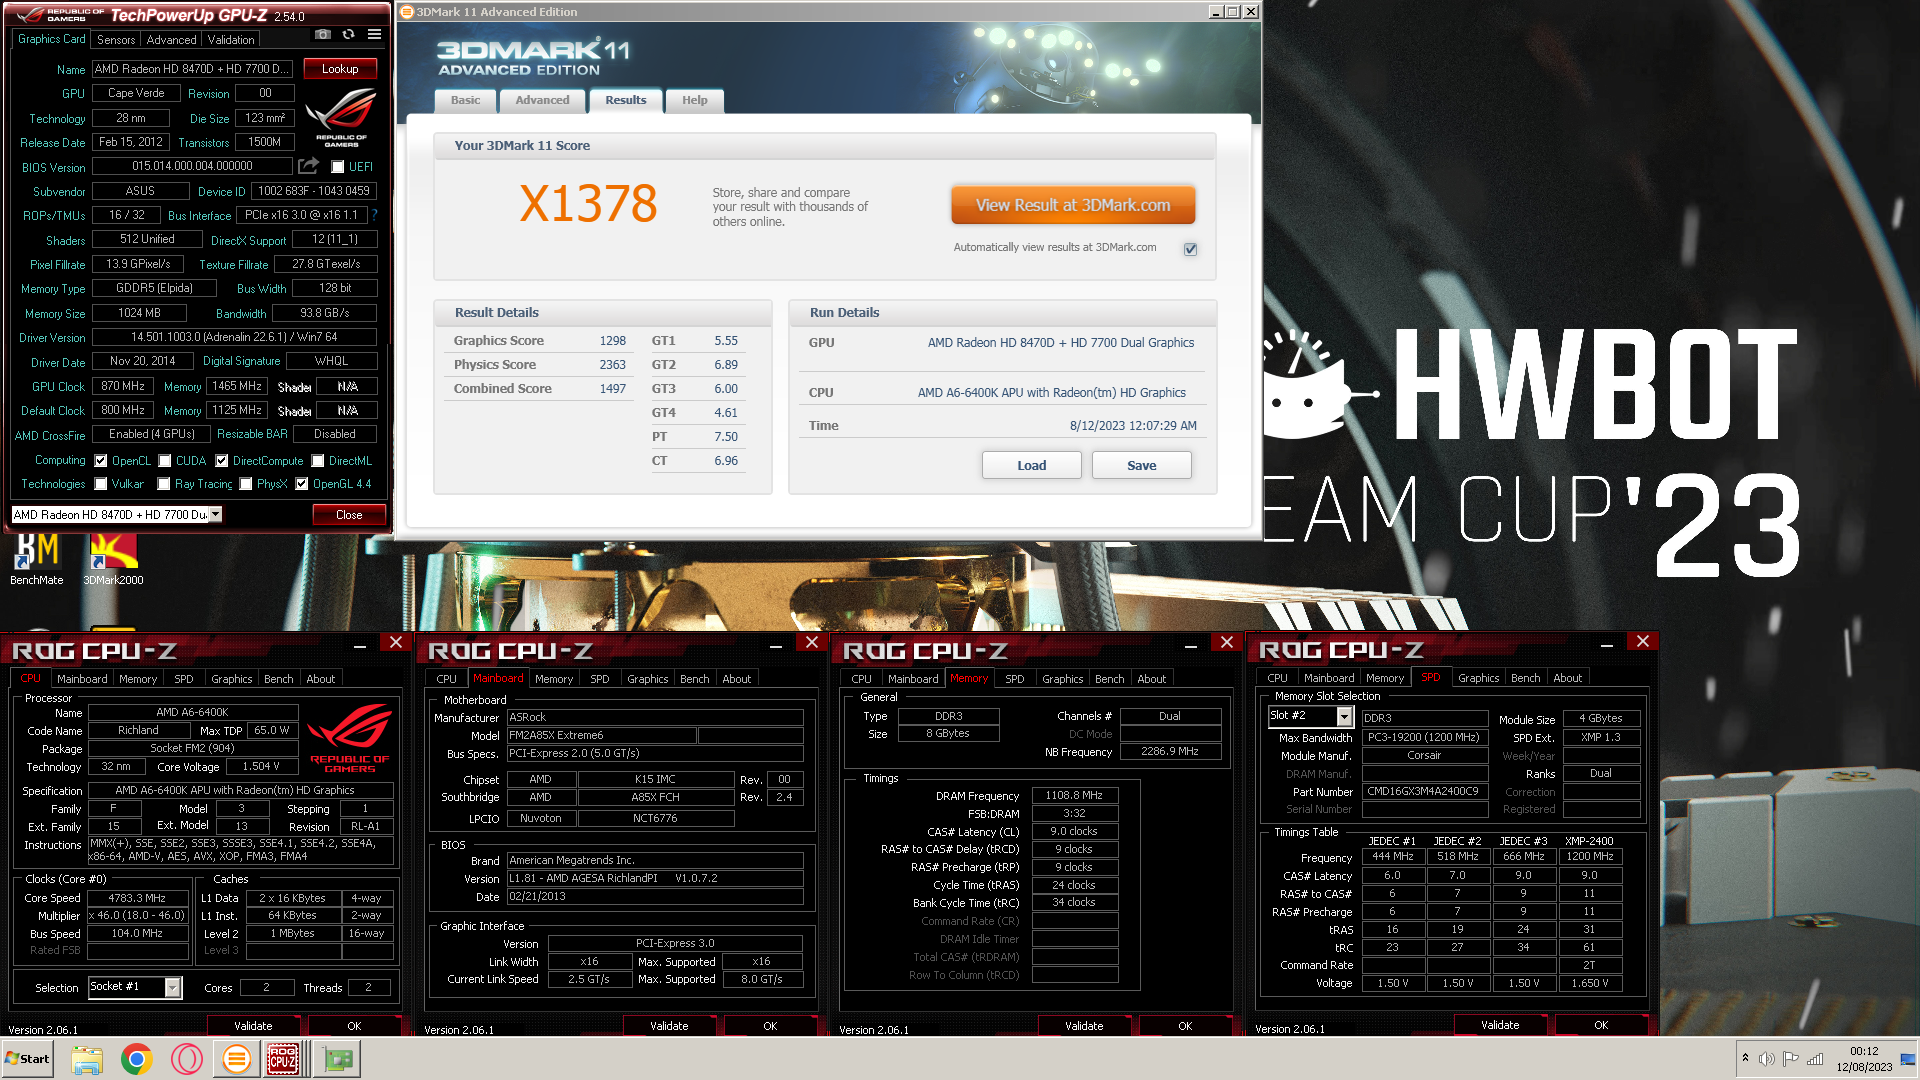The height and width of the screenshot is (1080, 1920).
Task: Open the Advanced tab in 3DMark 11
Action: click(542, 100)
